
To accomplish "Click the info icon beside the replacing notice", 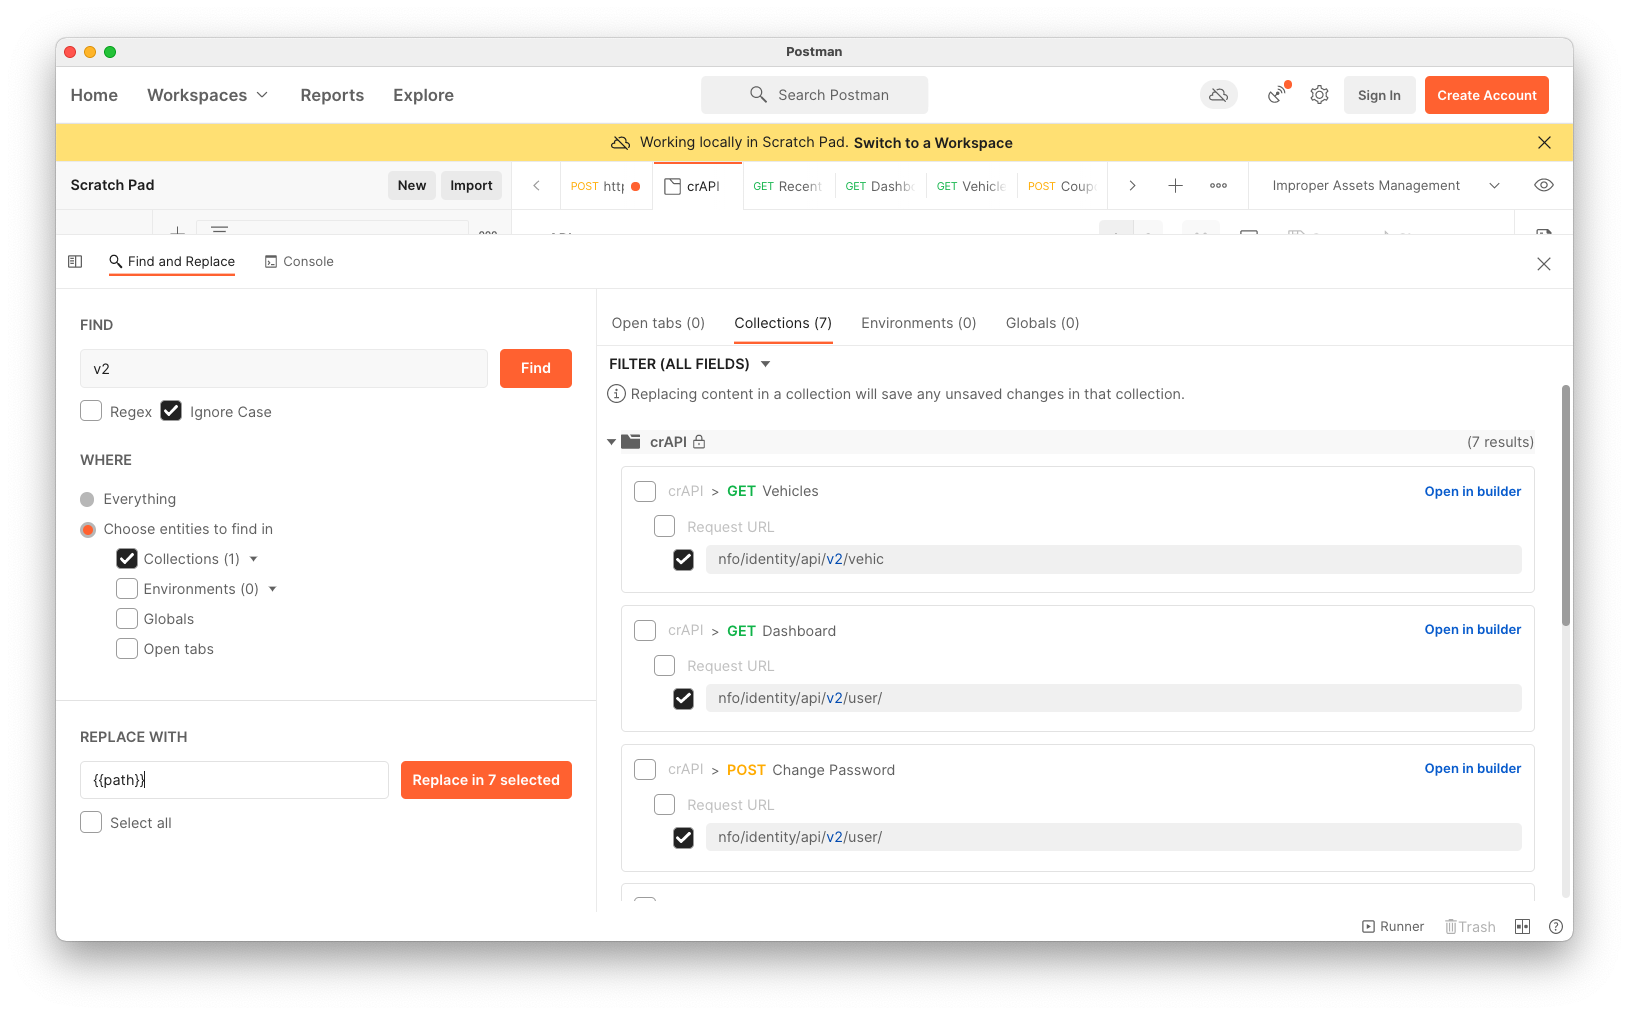I will 617,394.
